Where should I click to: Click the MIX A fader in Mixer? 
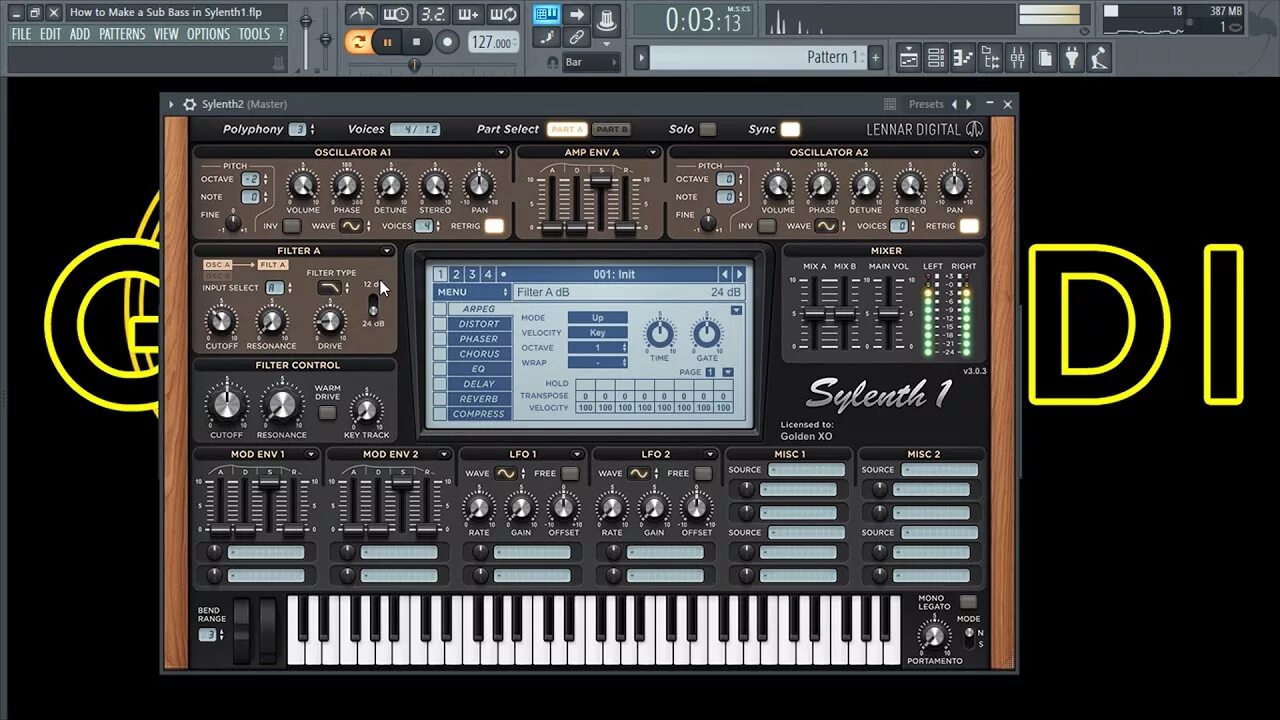816,314
